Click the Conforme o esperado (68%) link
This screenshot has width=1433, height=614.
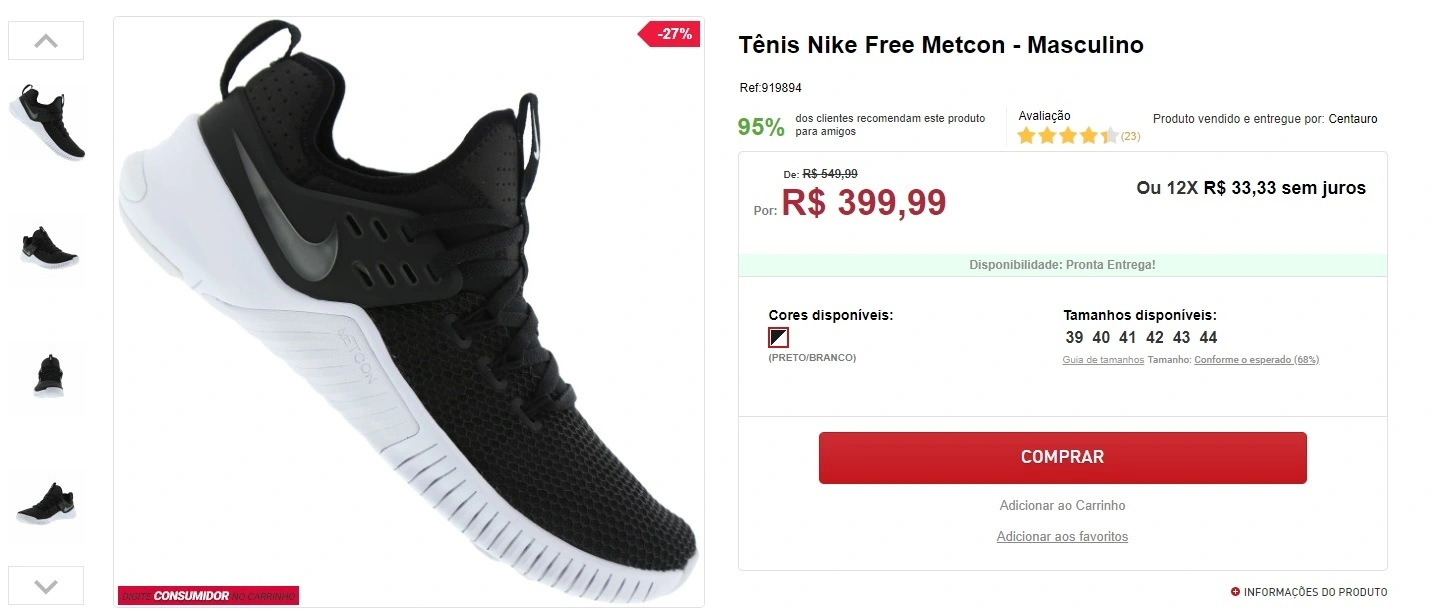pyautogui.click(x=1256, y=359)
